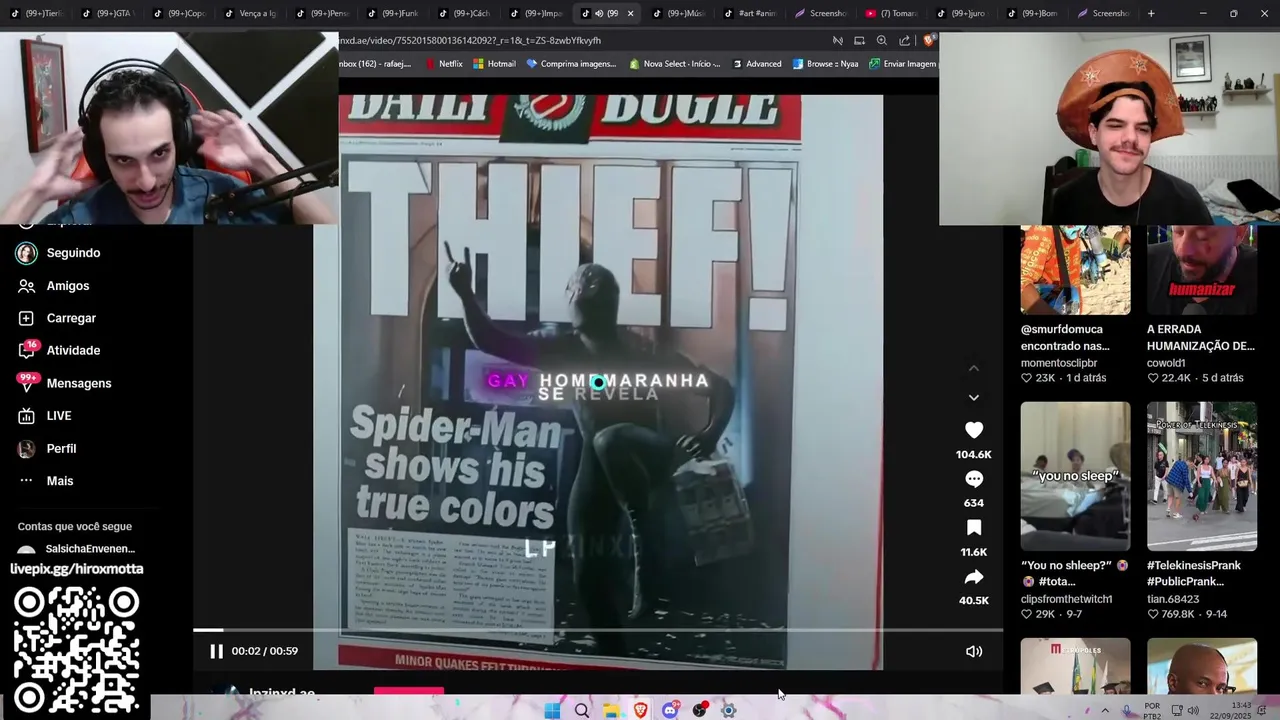Click the browser zoom magnifier icon
1280x720 pixels.
[x=881, y=41]
